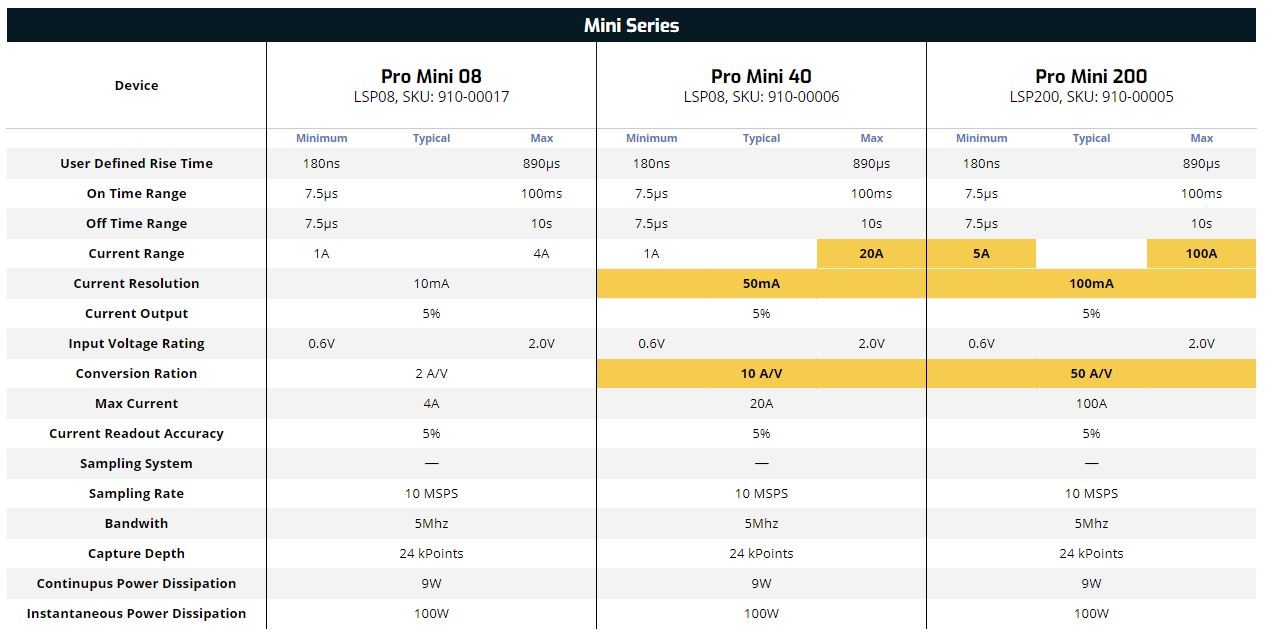
Task: Click the highlighted 5A minimum current cell
Action: [981, 253]
